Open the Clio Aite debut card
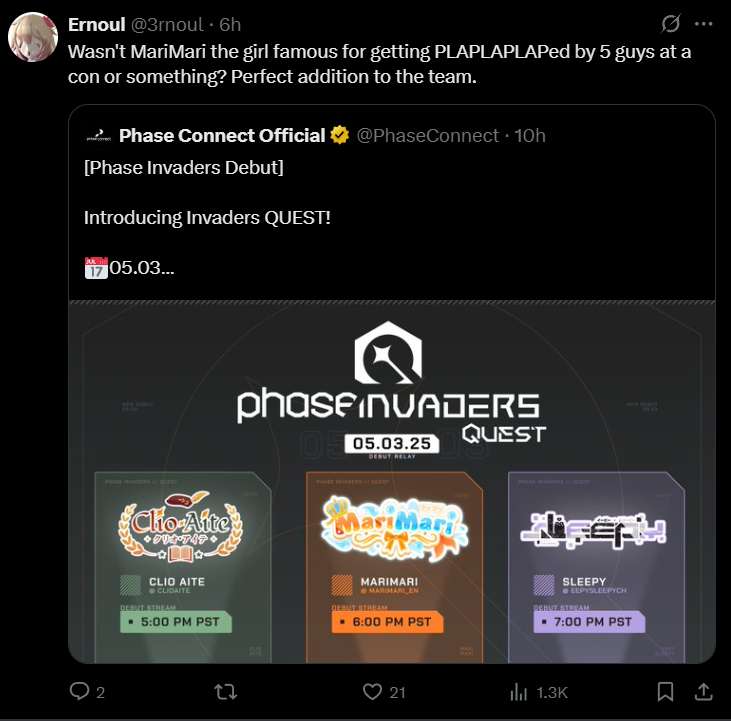 click(183, 567)
